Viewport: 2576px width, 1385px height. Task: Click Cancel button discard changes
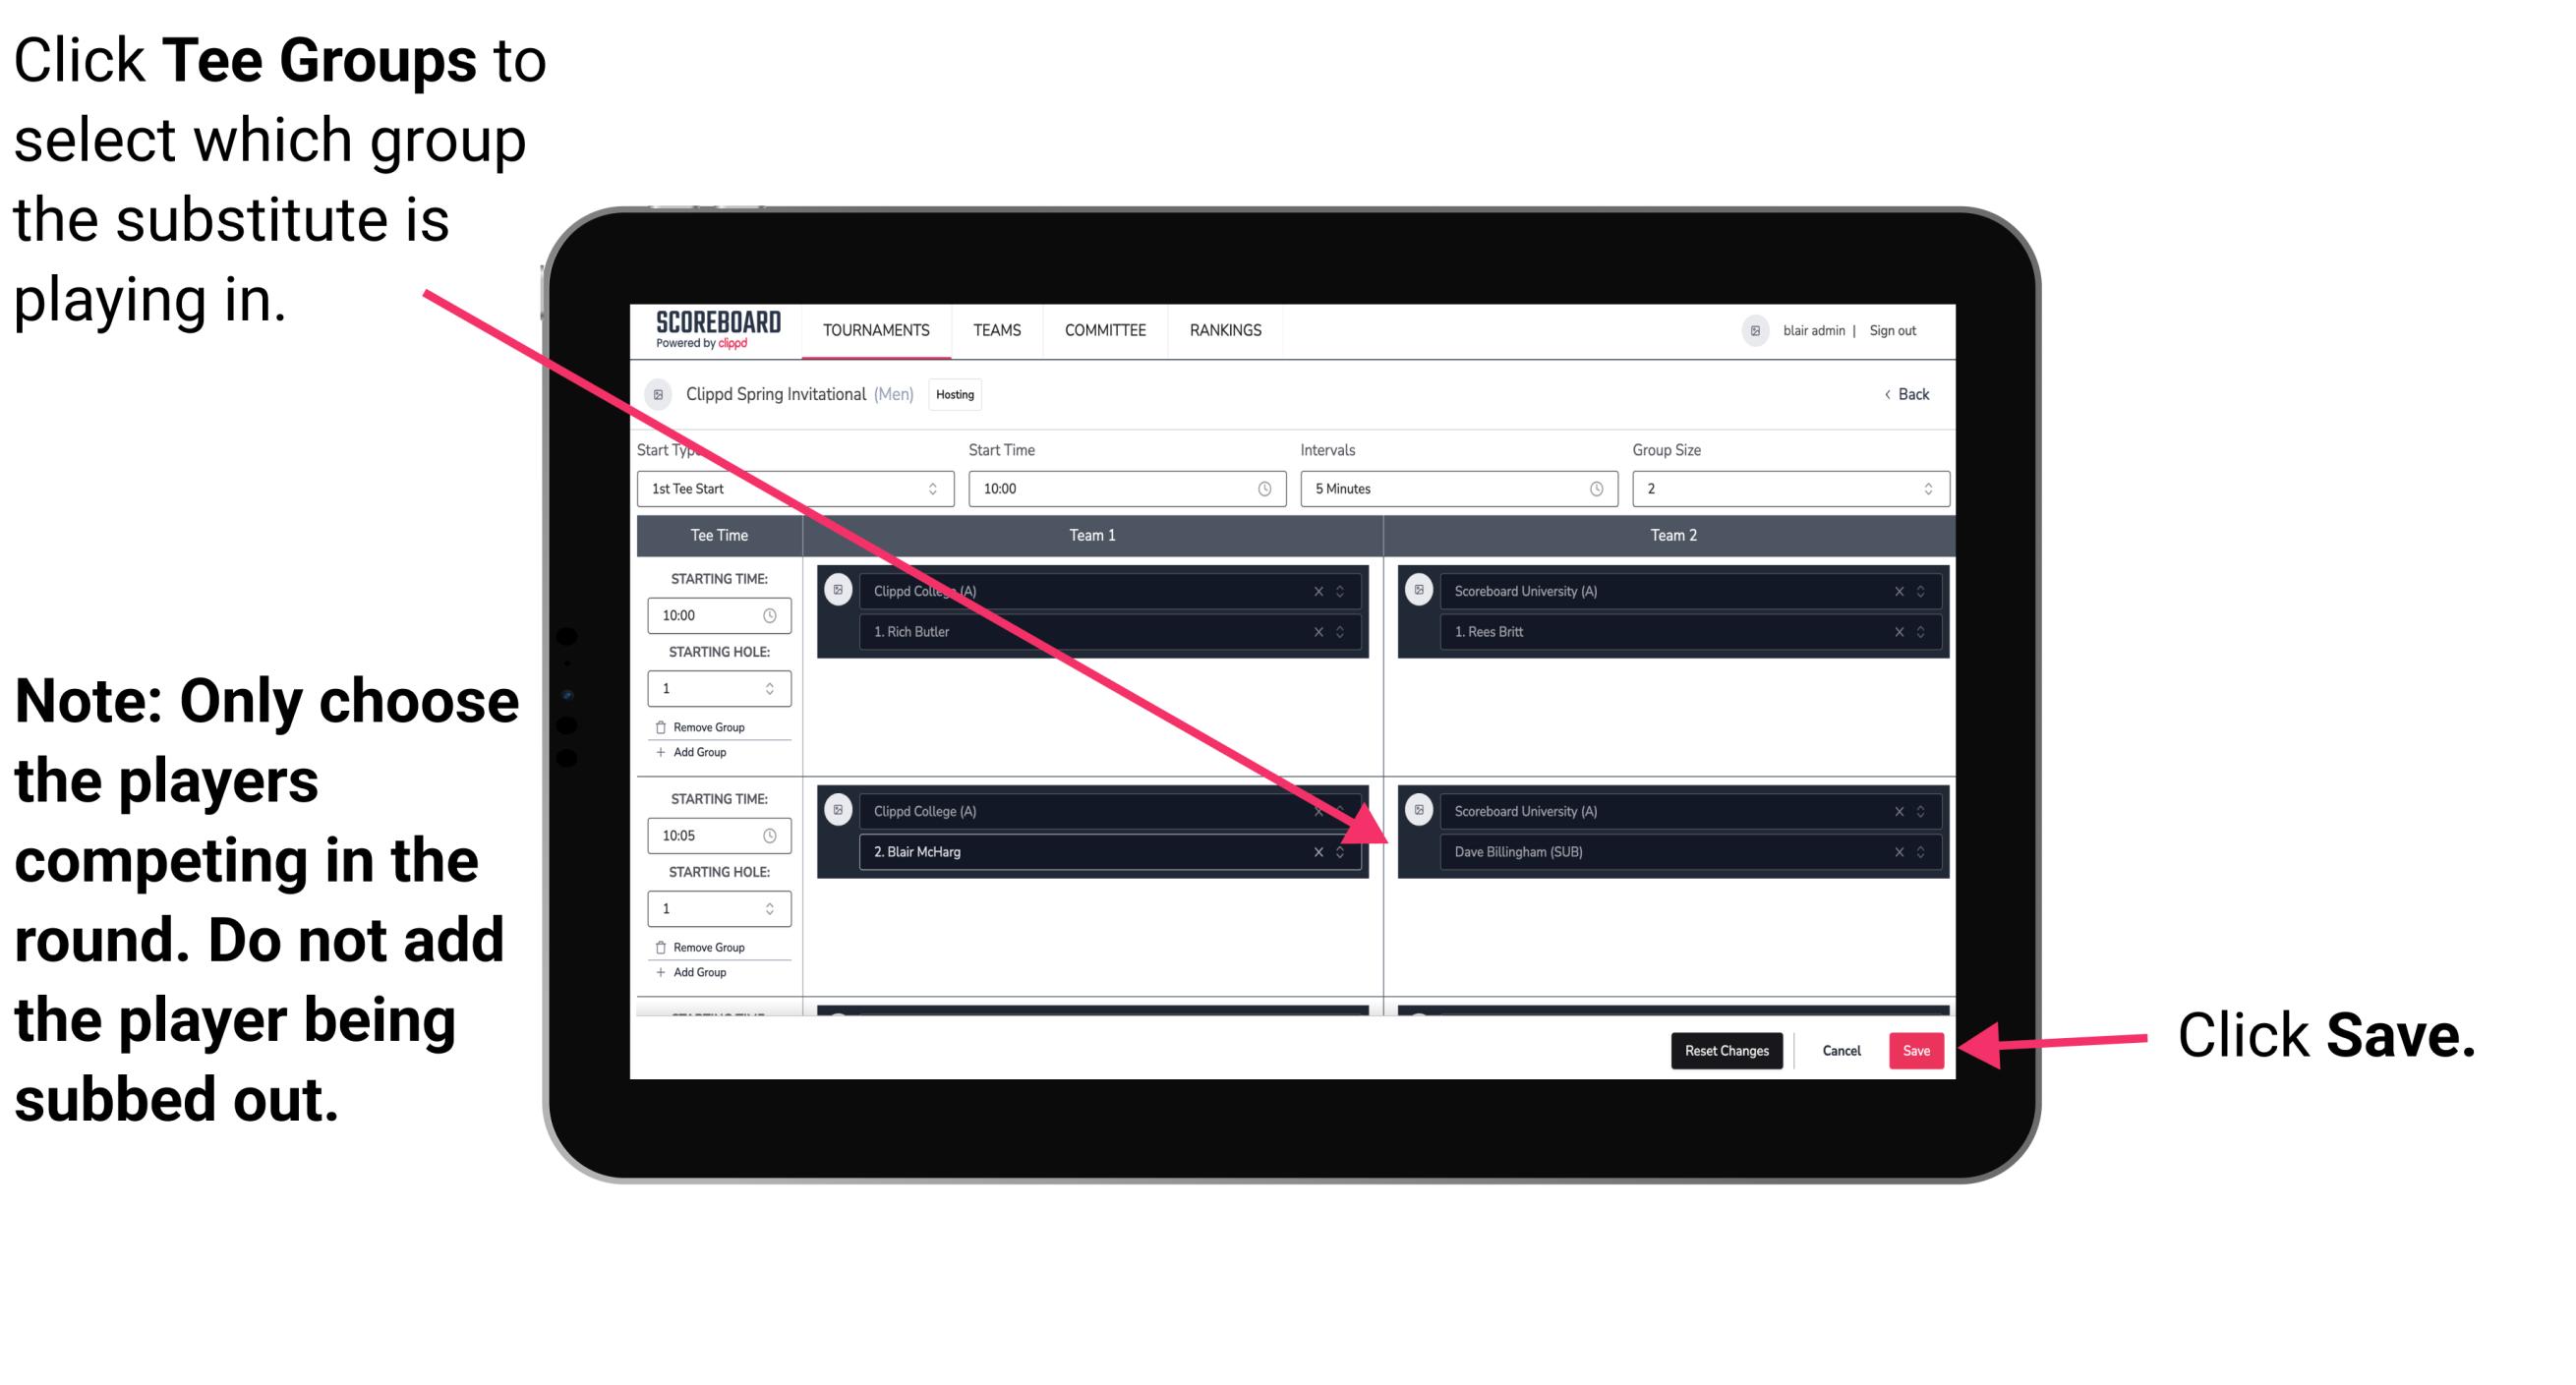pos(1841,1049)
